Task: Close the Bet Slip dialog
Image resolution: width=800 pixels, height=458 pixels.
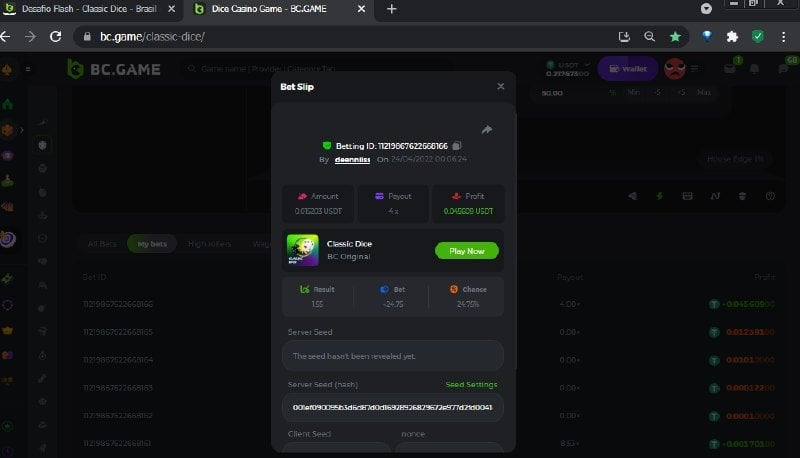Action: [x=501, y=87]
